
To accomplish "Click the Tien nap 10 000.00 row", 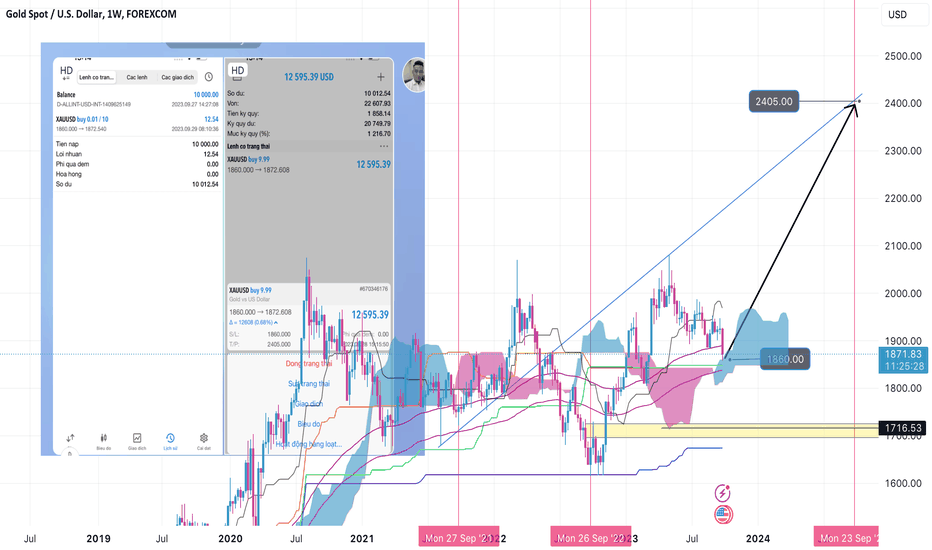I will pos(137,144).
